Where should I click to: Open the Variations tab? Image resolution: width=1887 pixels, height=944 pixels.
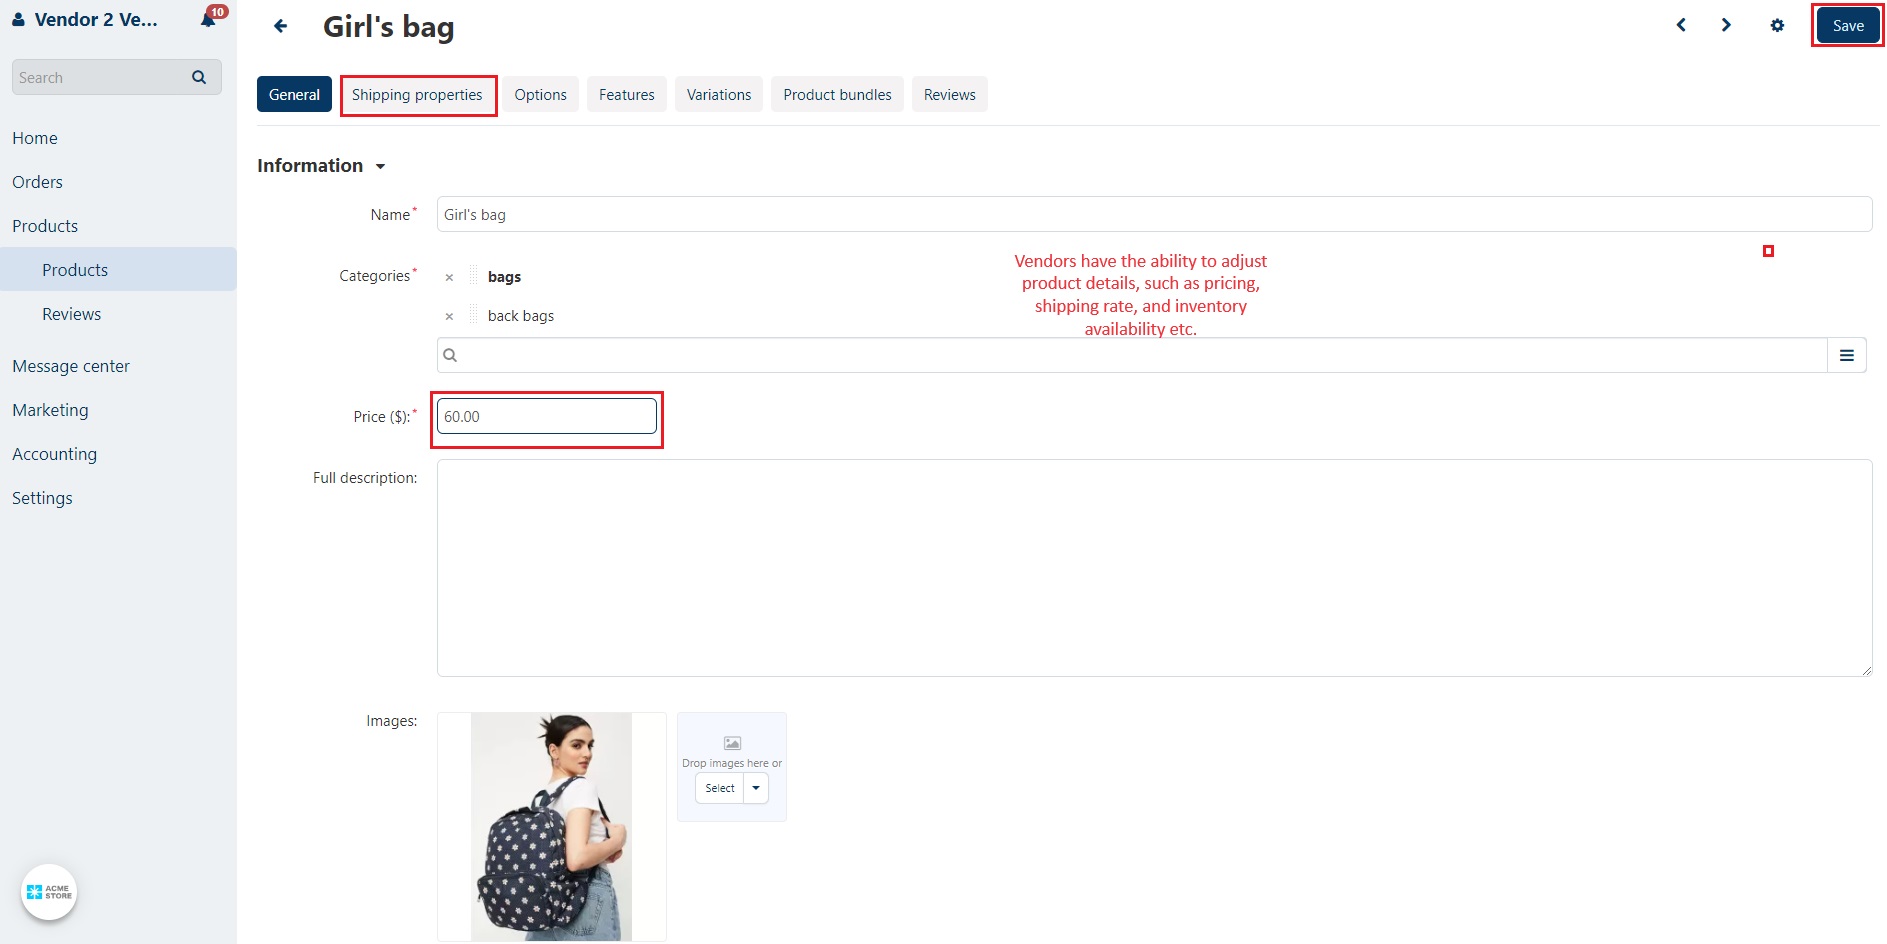[x=719, y=94]
